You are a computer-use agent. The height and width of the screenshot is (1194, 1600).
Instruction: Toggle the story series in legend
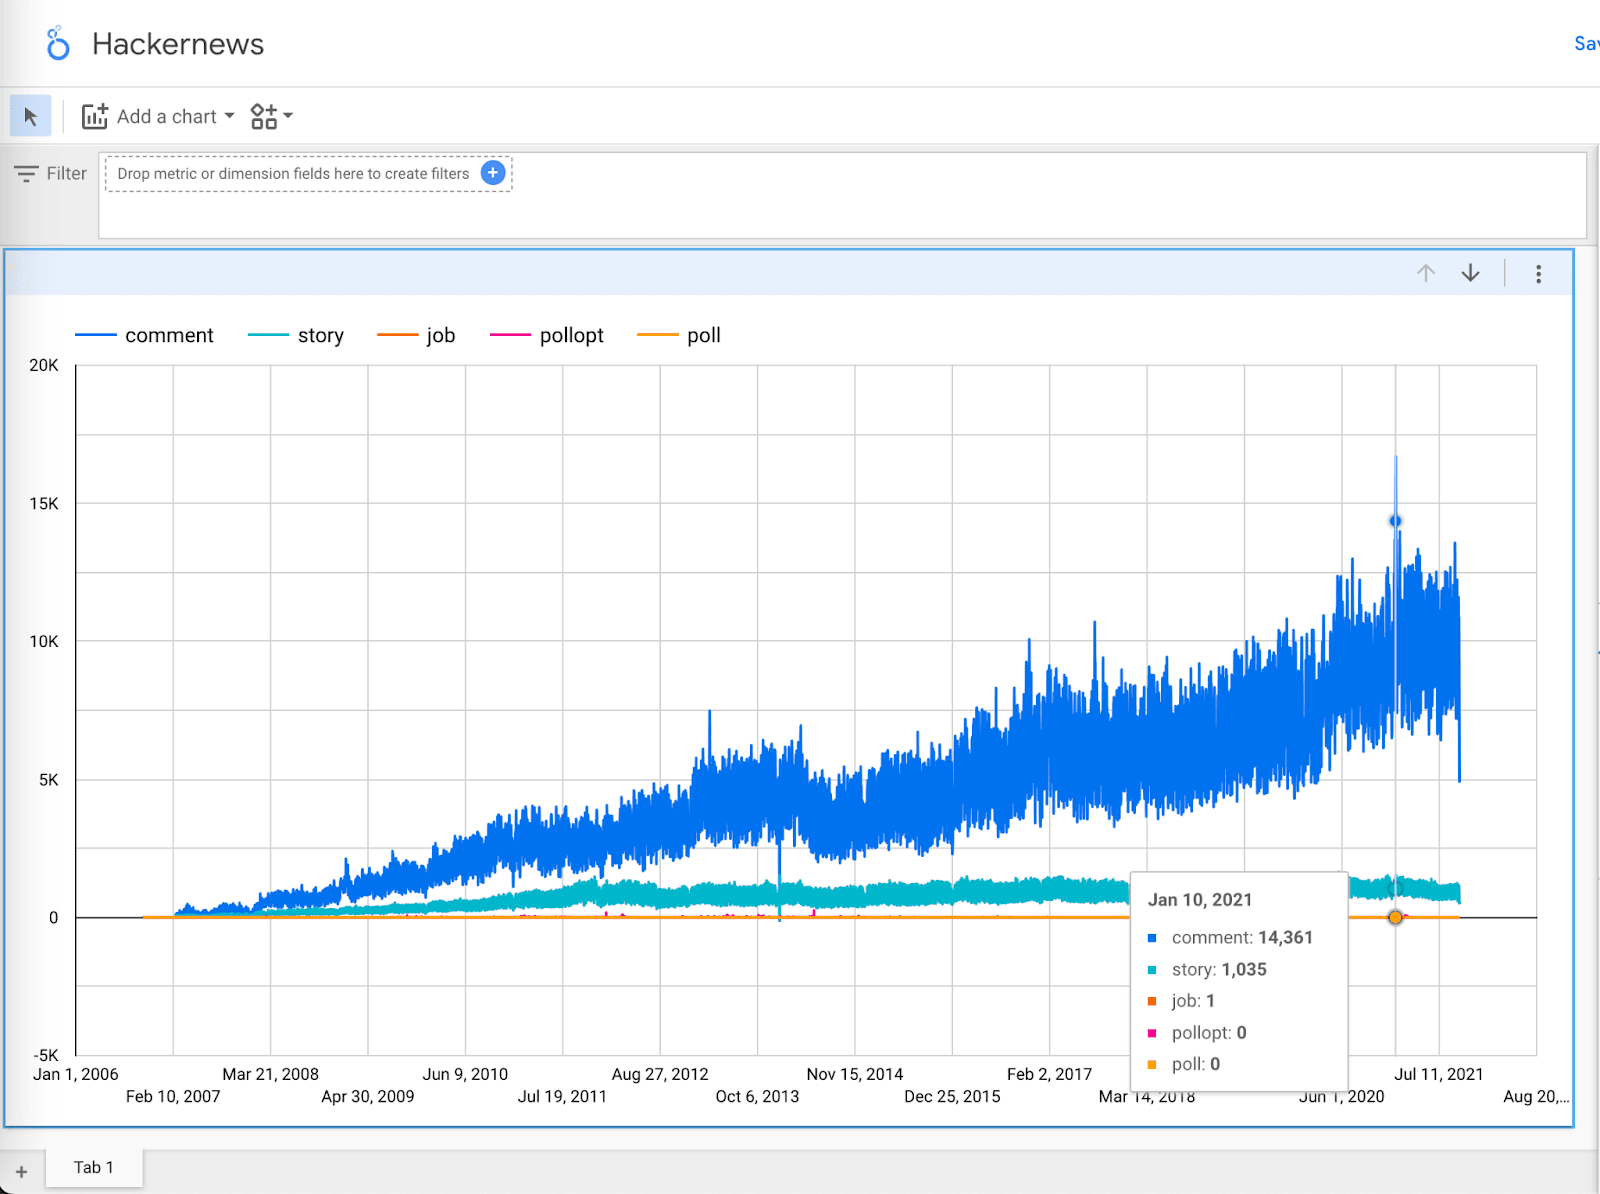[x=320, y=336]
